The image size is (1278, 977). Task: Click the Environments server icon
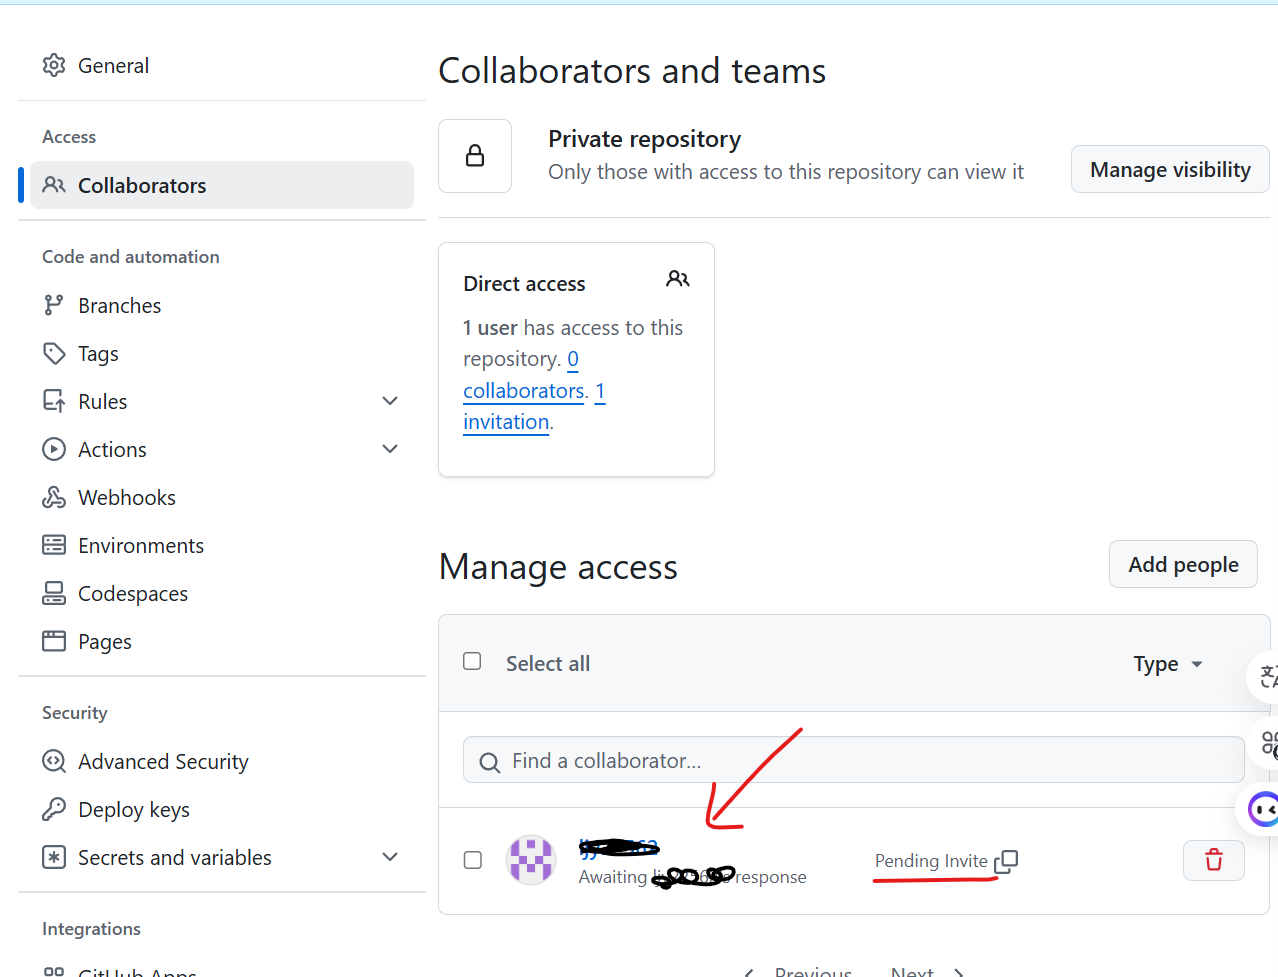tap(54, 545)
